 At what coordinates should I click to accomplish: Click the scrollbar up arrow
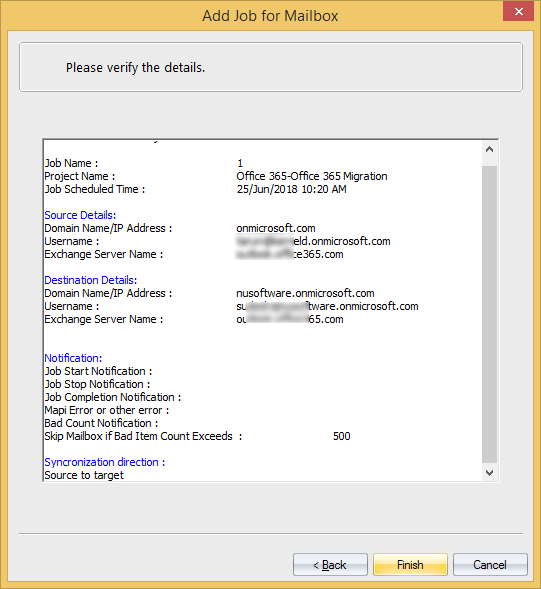click(x=489, y=150)
